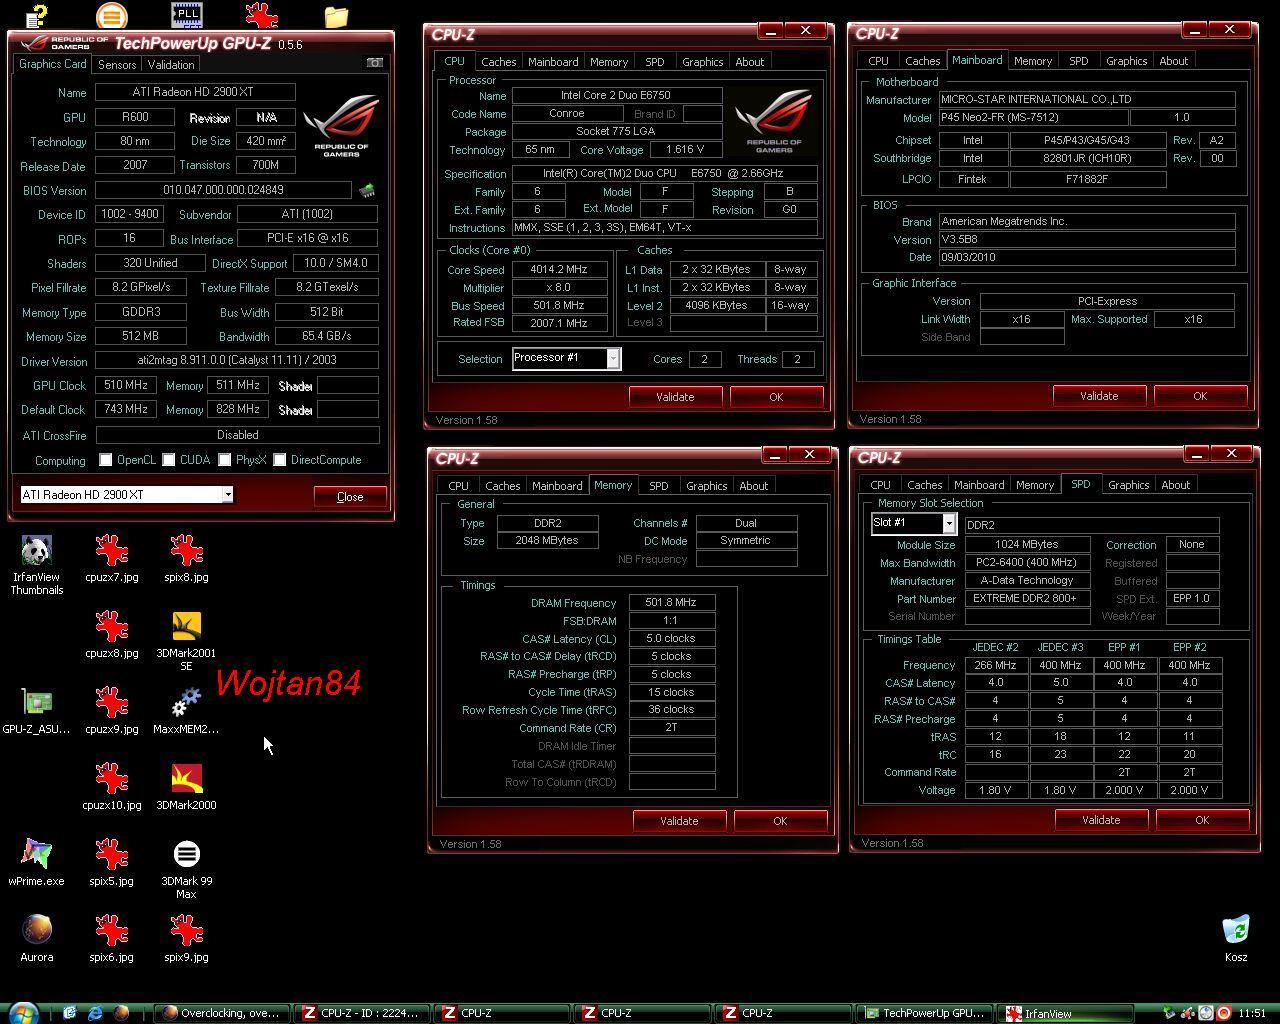Viewport: 1280px width, 1024px height.
Task: Click OK in the CPU-Z Memory window
Action: click(780, 821)
